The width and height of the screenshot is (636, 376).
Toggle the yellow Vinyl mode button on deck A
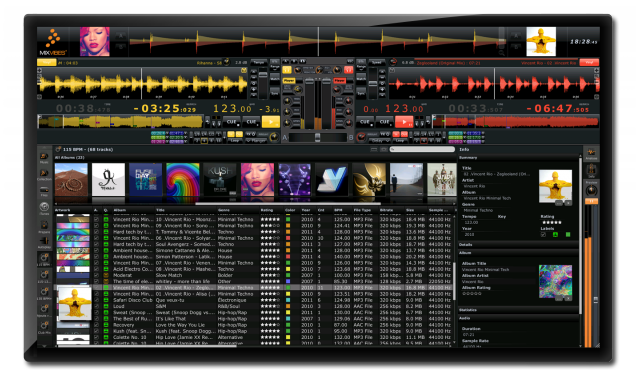point(47,62)
